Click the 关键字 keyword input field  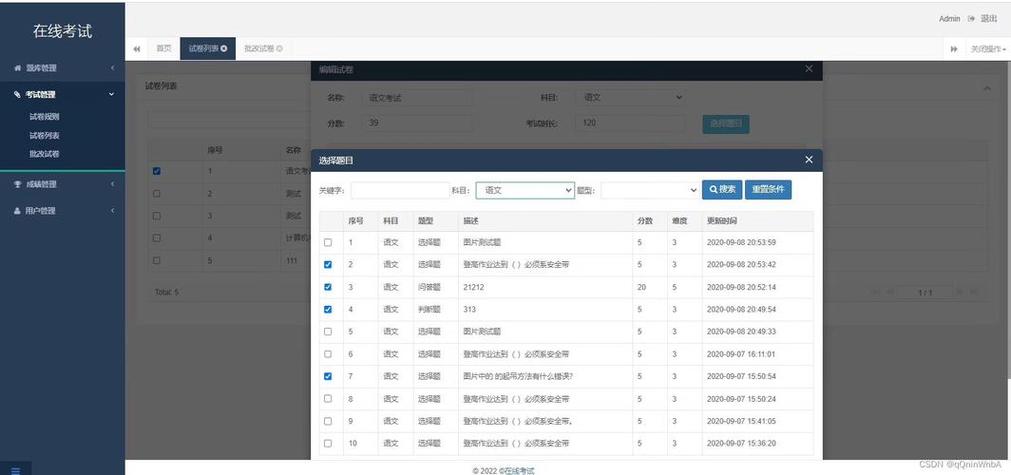click(x=400, y=189)
